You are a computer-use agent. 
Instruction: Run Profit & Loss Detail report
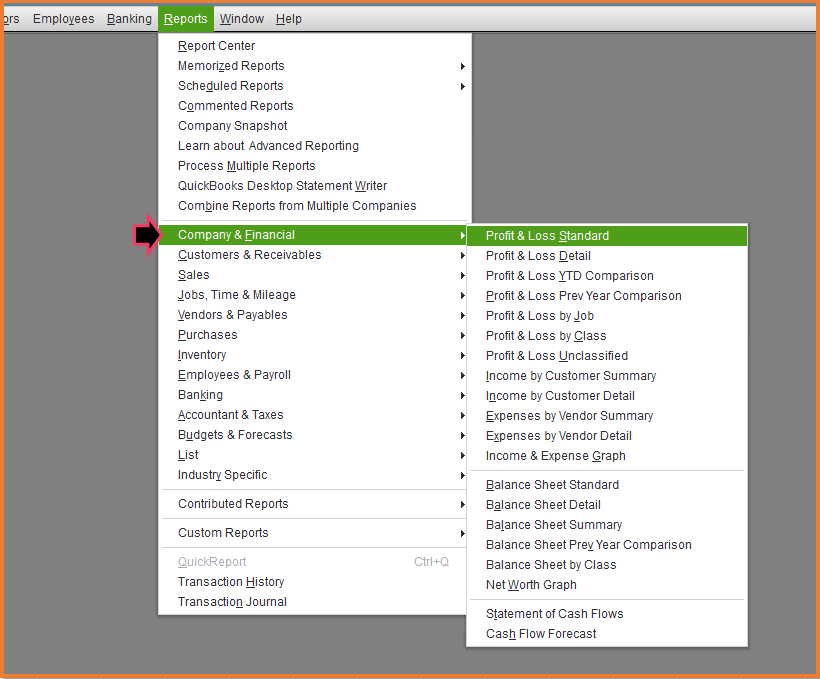[607, 256]
